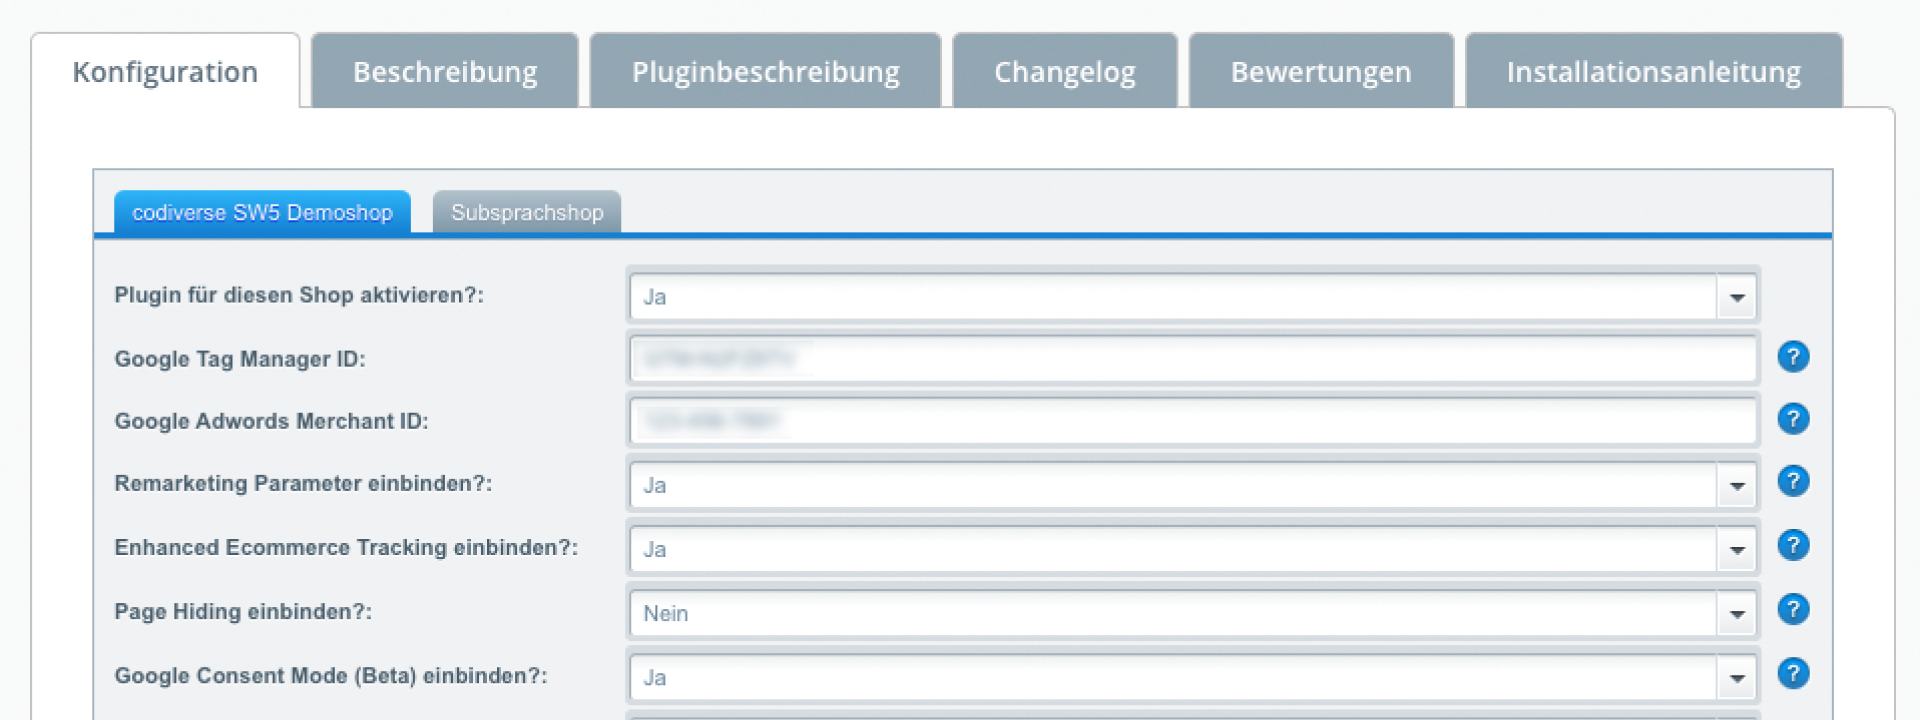Switch to Subsprachshop shop tab
The width and height of the screenshot is (1920, 720).
pyautogui.click(x=527, y=212)
